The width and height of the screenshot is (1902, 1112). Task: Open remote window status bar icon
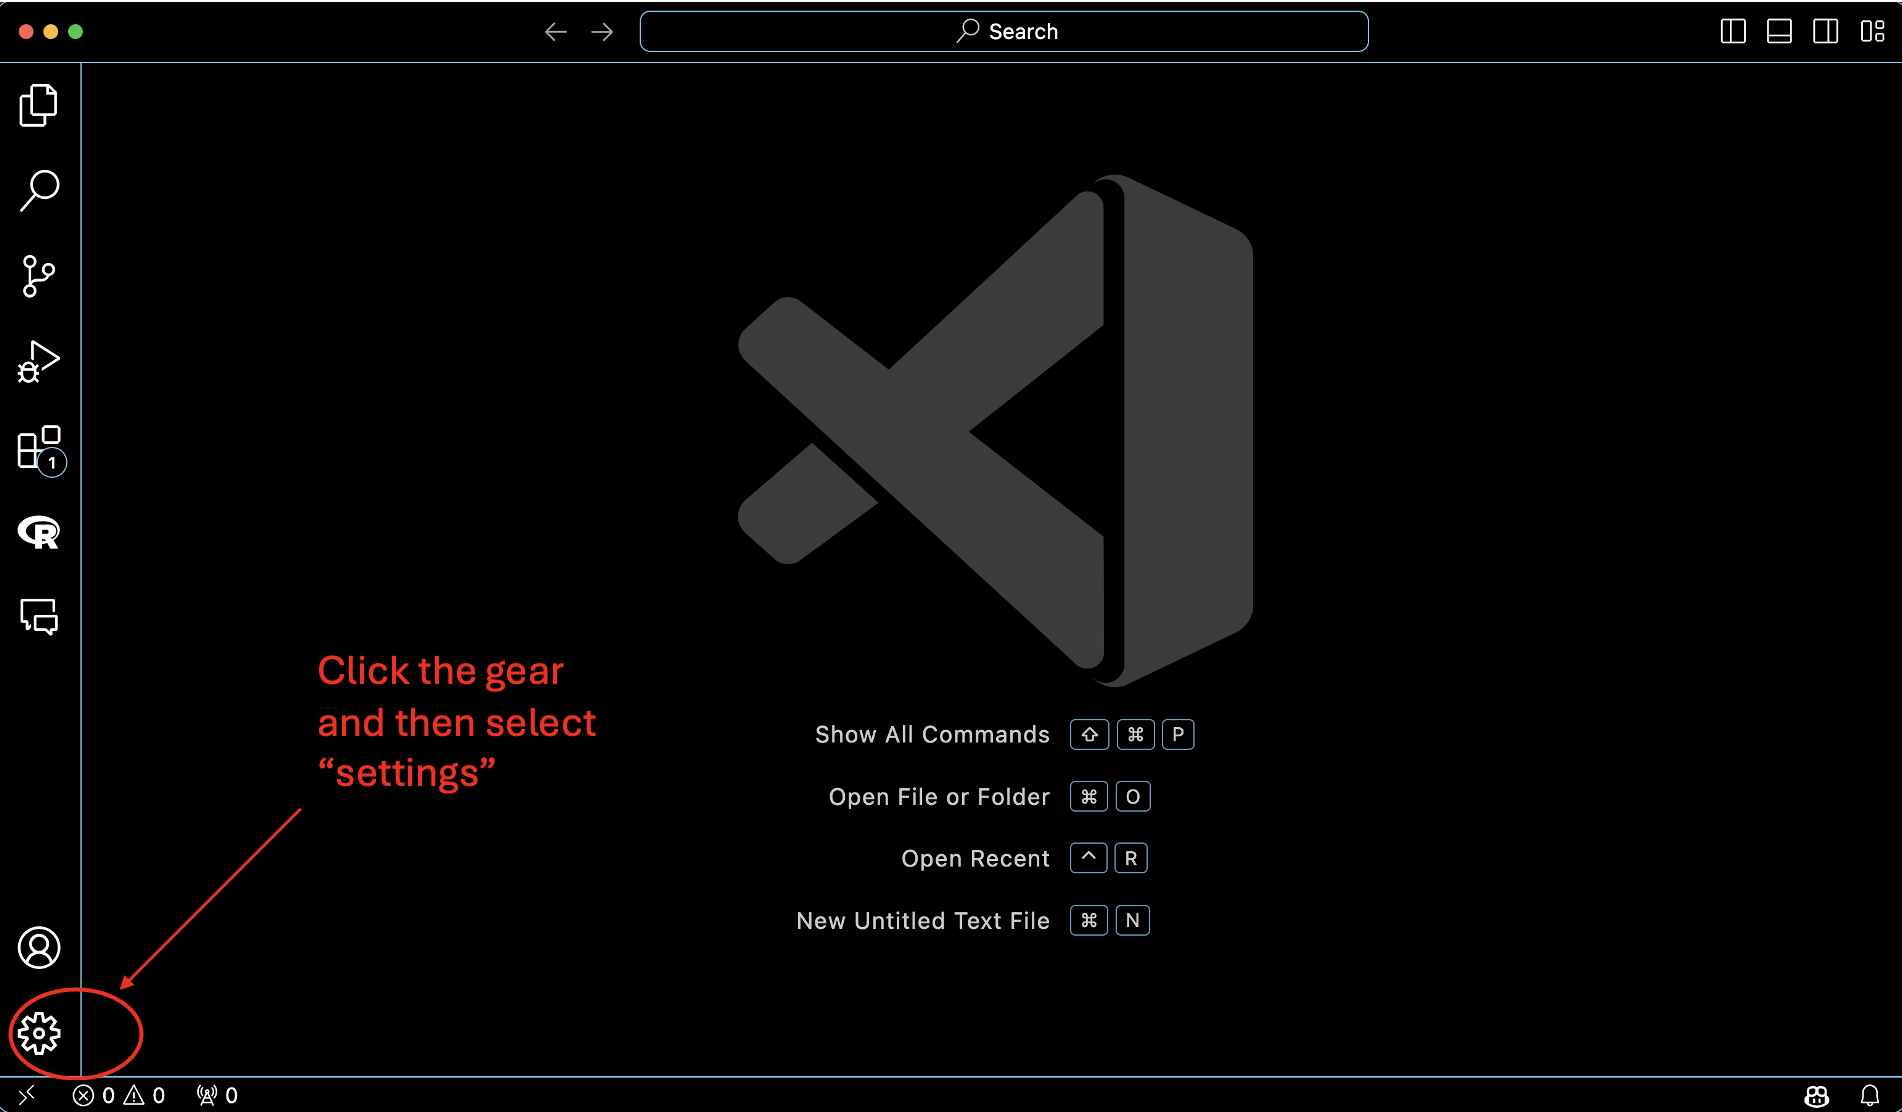pyautogui.click(x=27, y=1095)
